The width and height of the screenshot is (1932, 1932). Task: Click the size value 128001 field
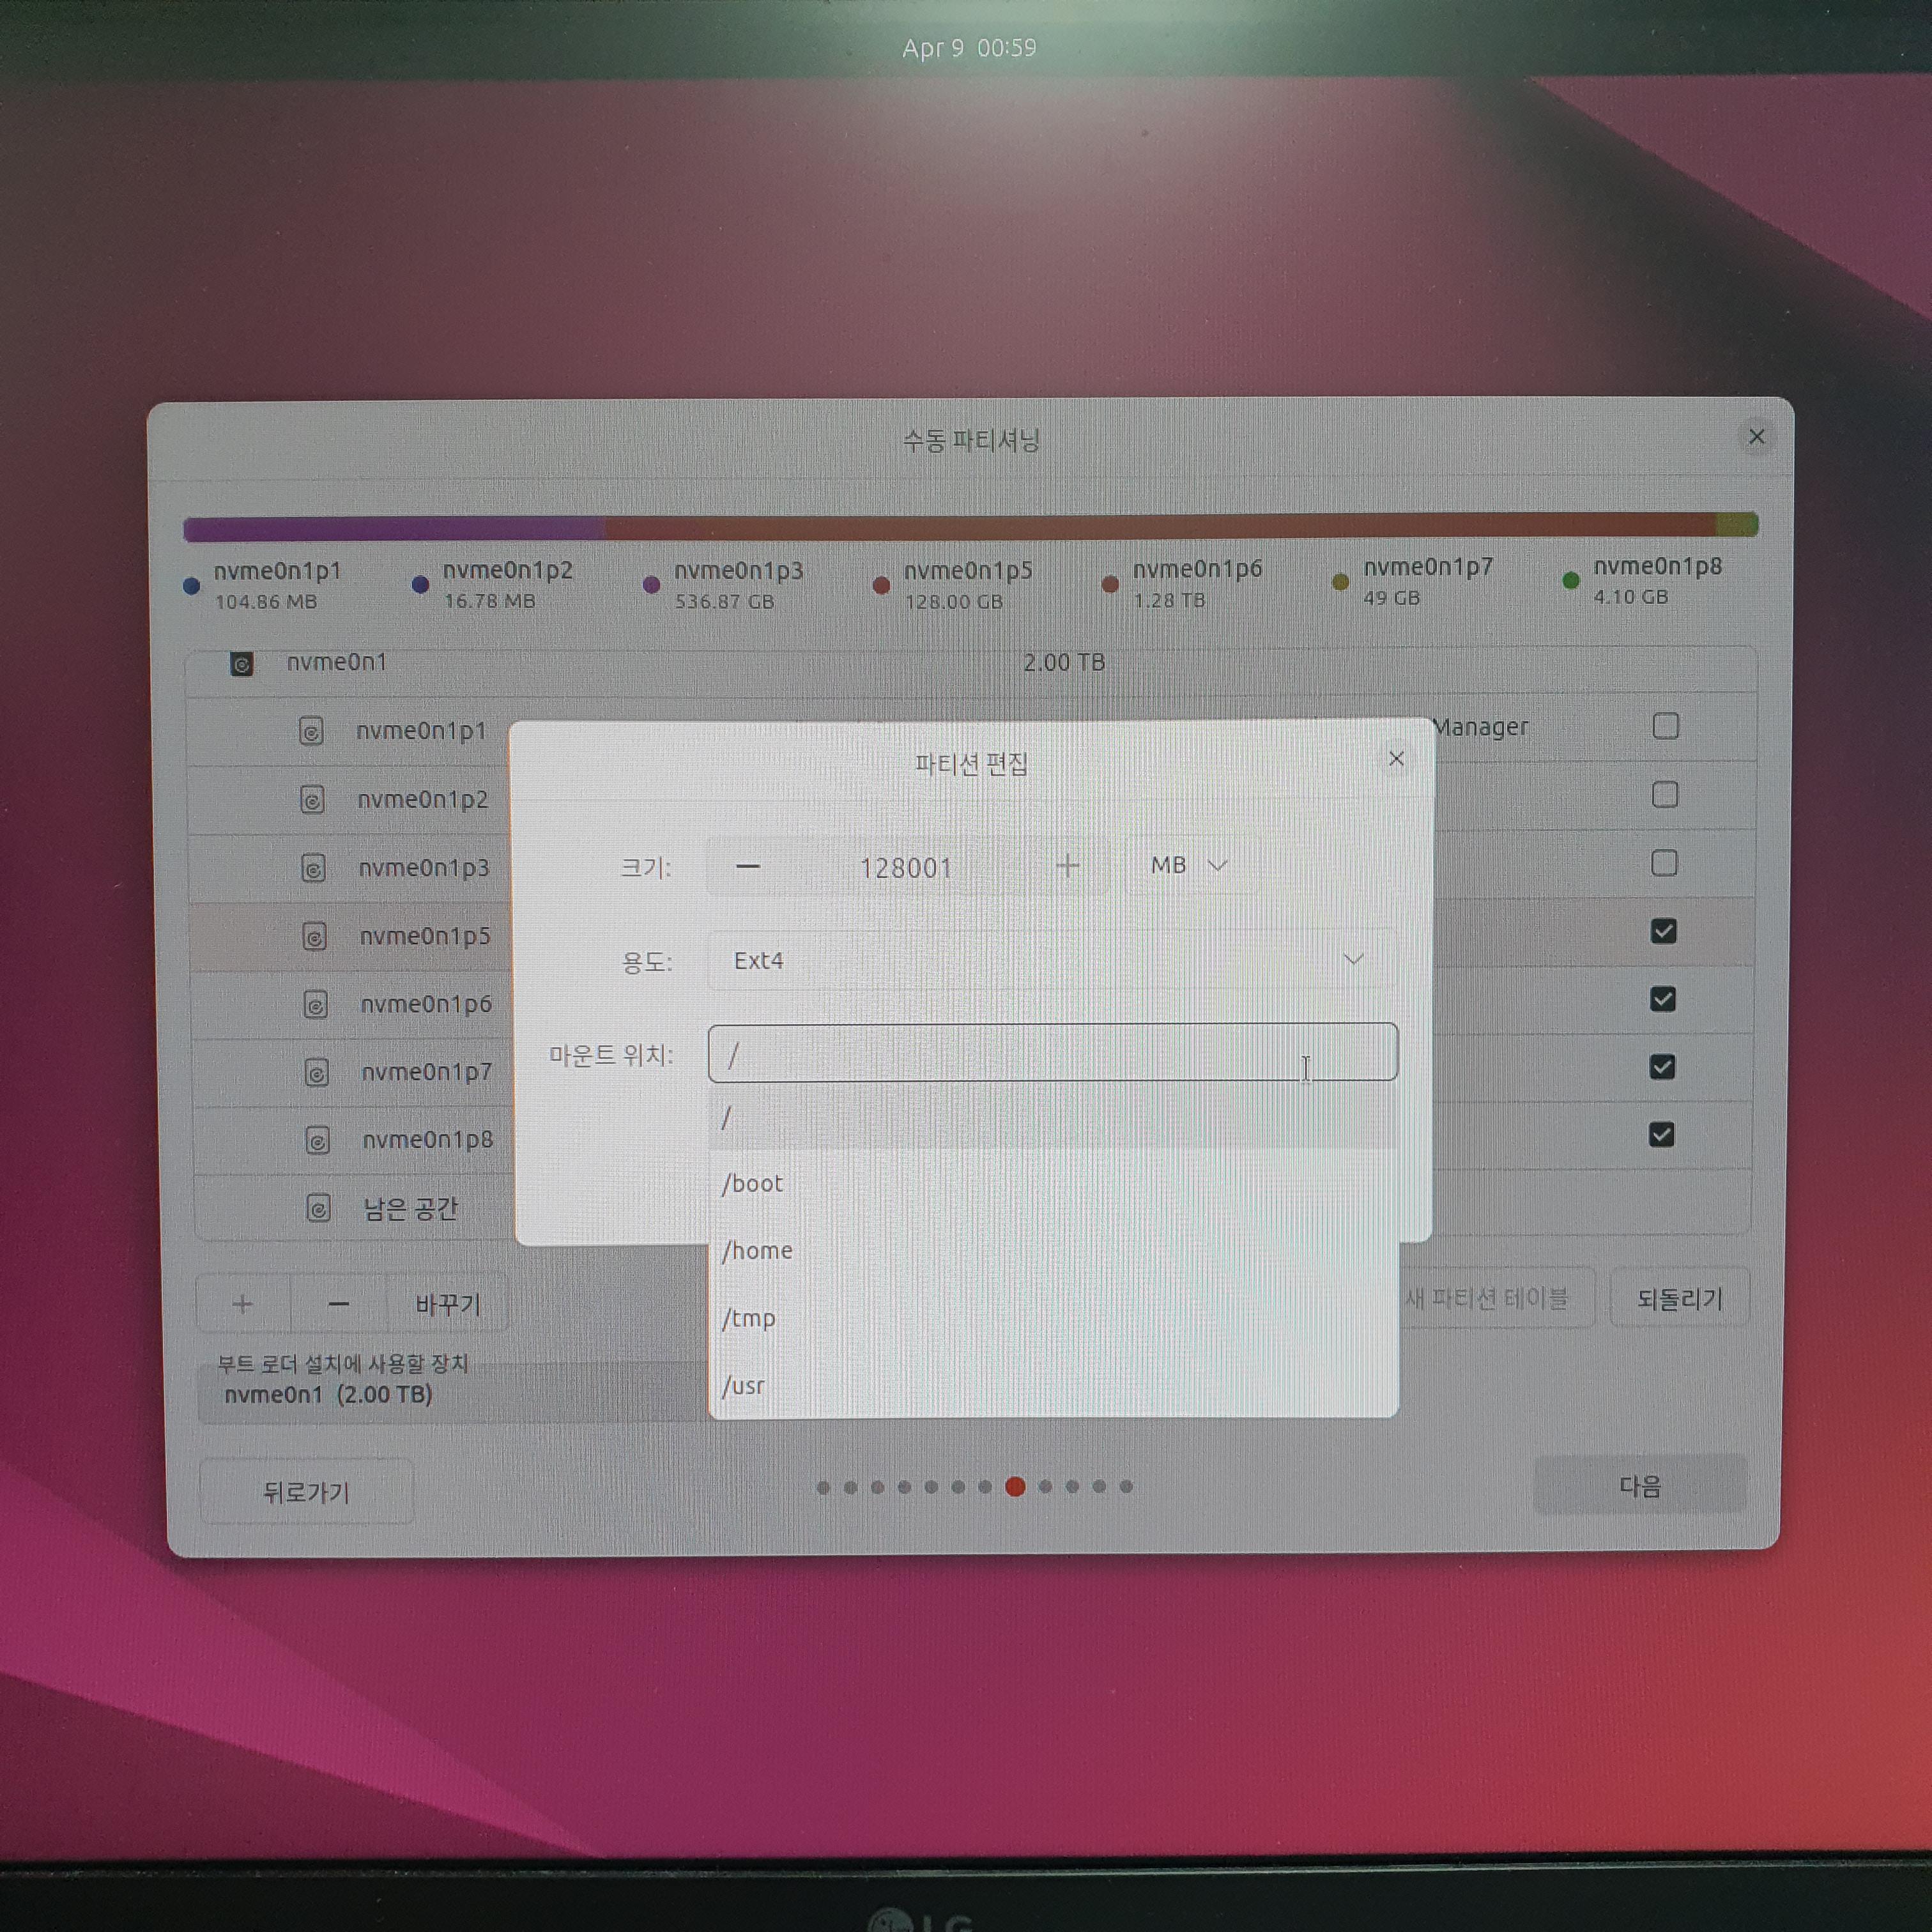pos(907,867)
